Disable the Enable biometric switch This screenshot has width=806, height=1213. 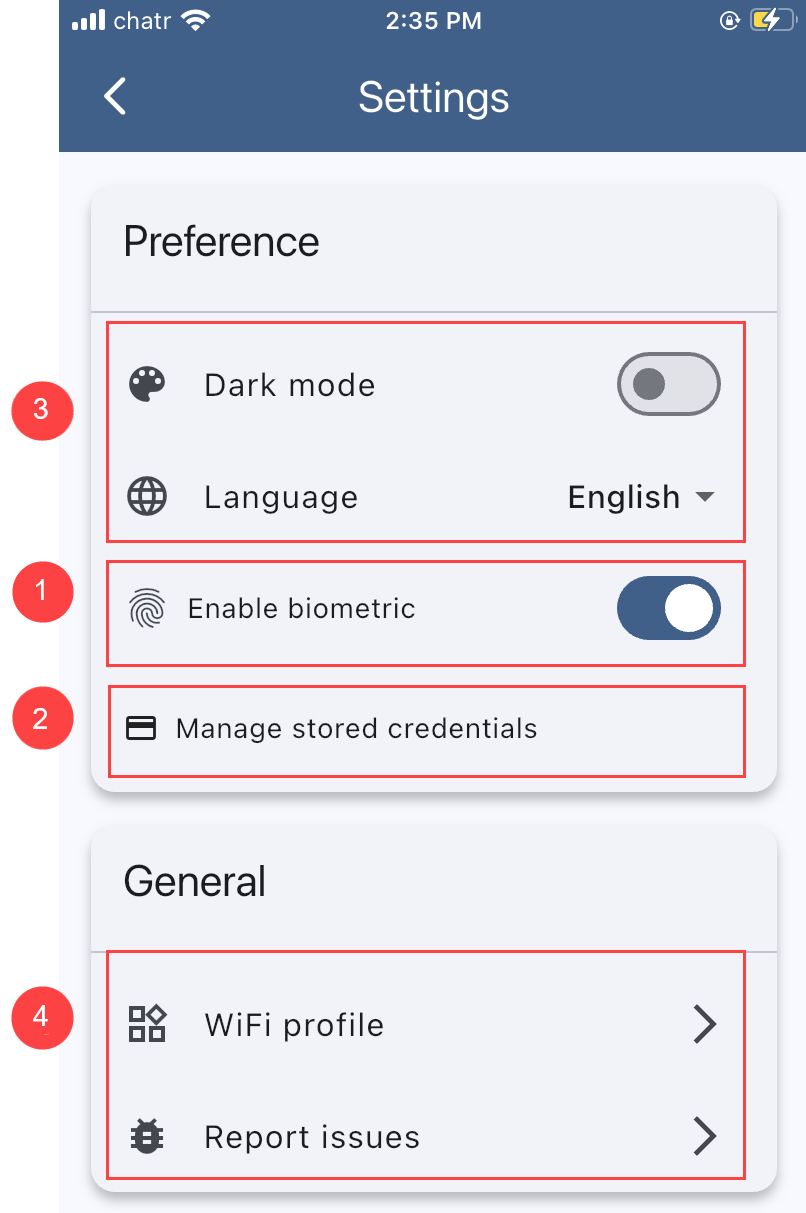click(668, 608)
